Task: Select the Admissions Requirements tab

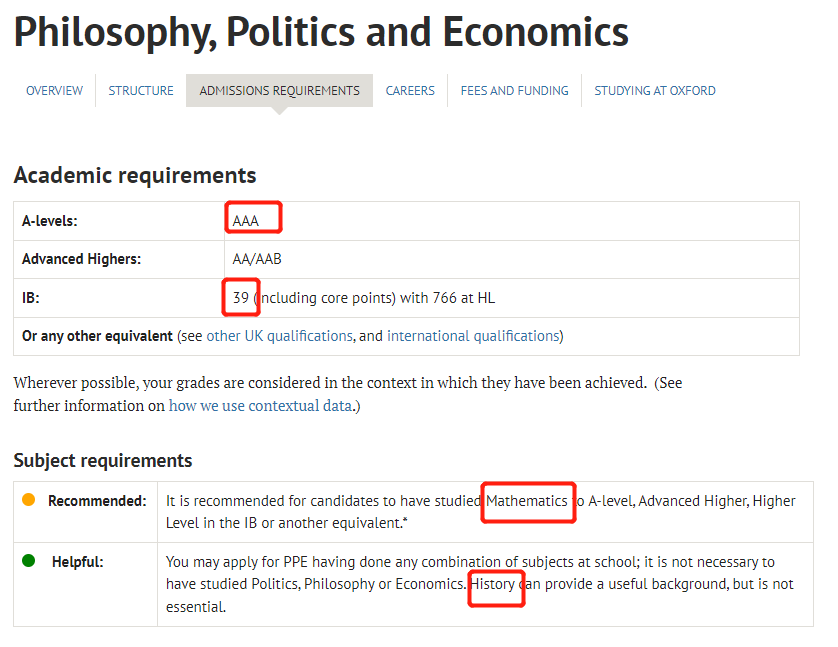Action: pos(280,91)
